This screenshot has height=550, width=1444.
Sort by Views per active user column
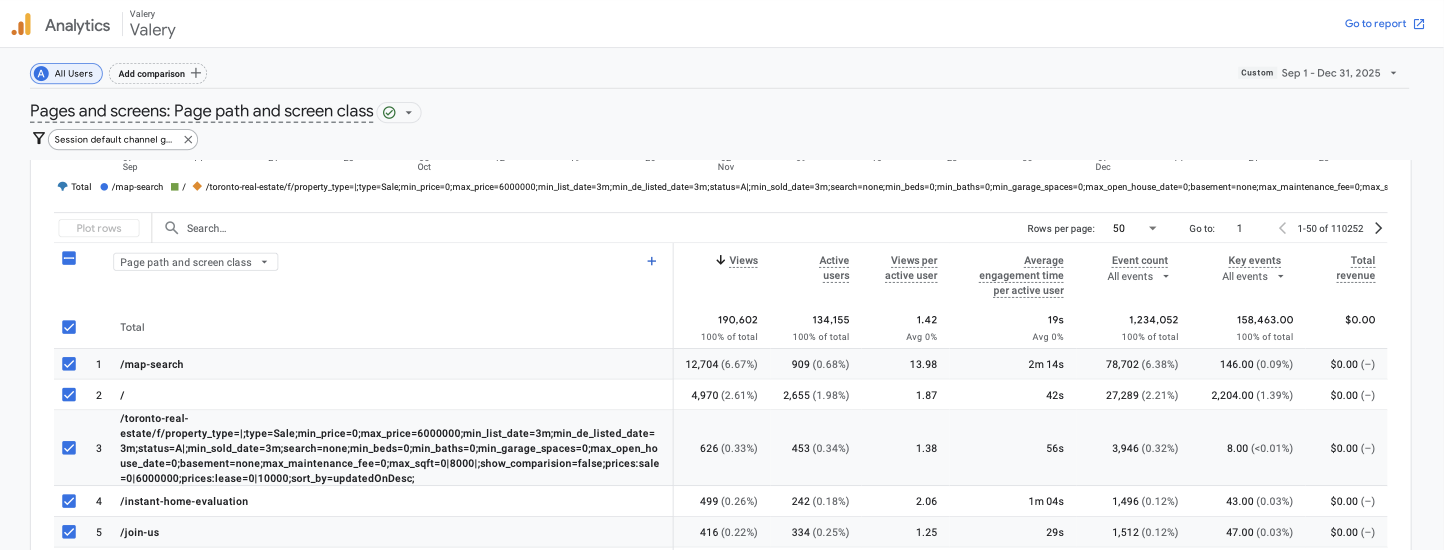[x=911, y=268]
